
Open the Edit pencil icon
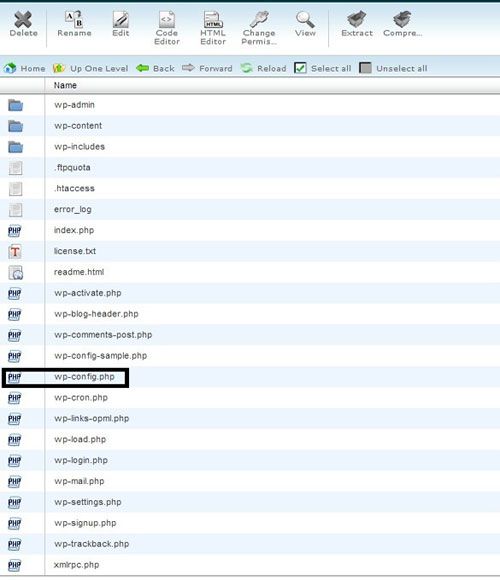click(x=121, y=19)
